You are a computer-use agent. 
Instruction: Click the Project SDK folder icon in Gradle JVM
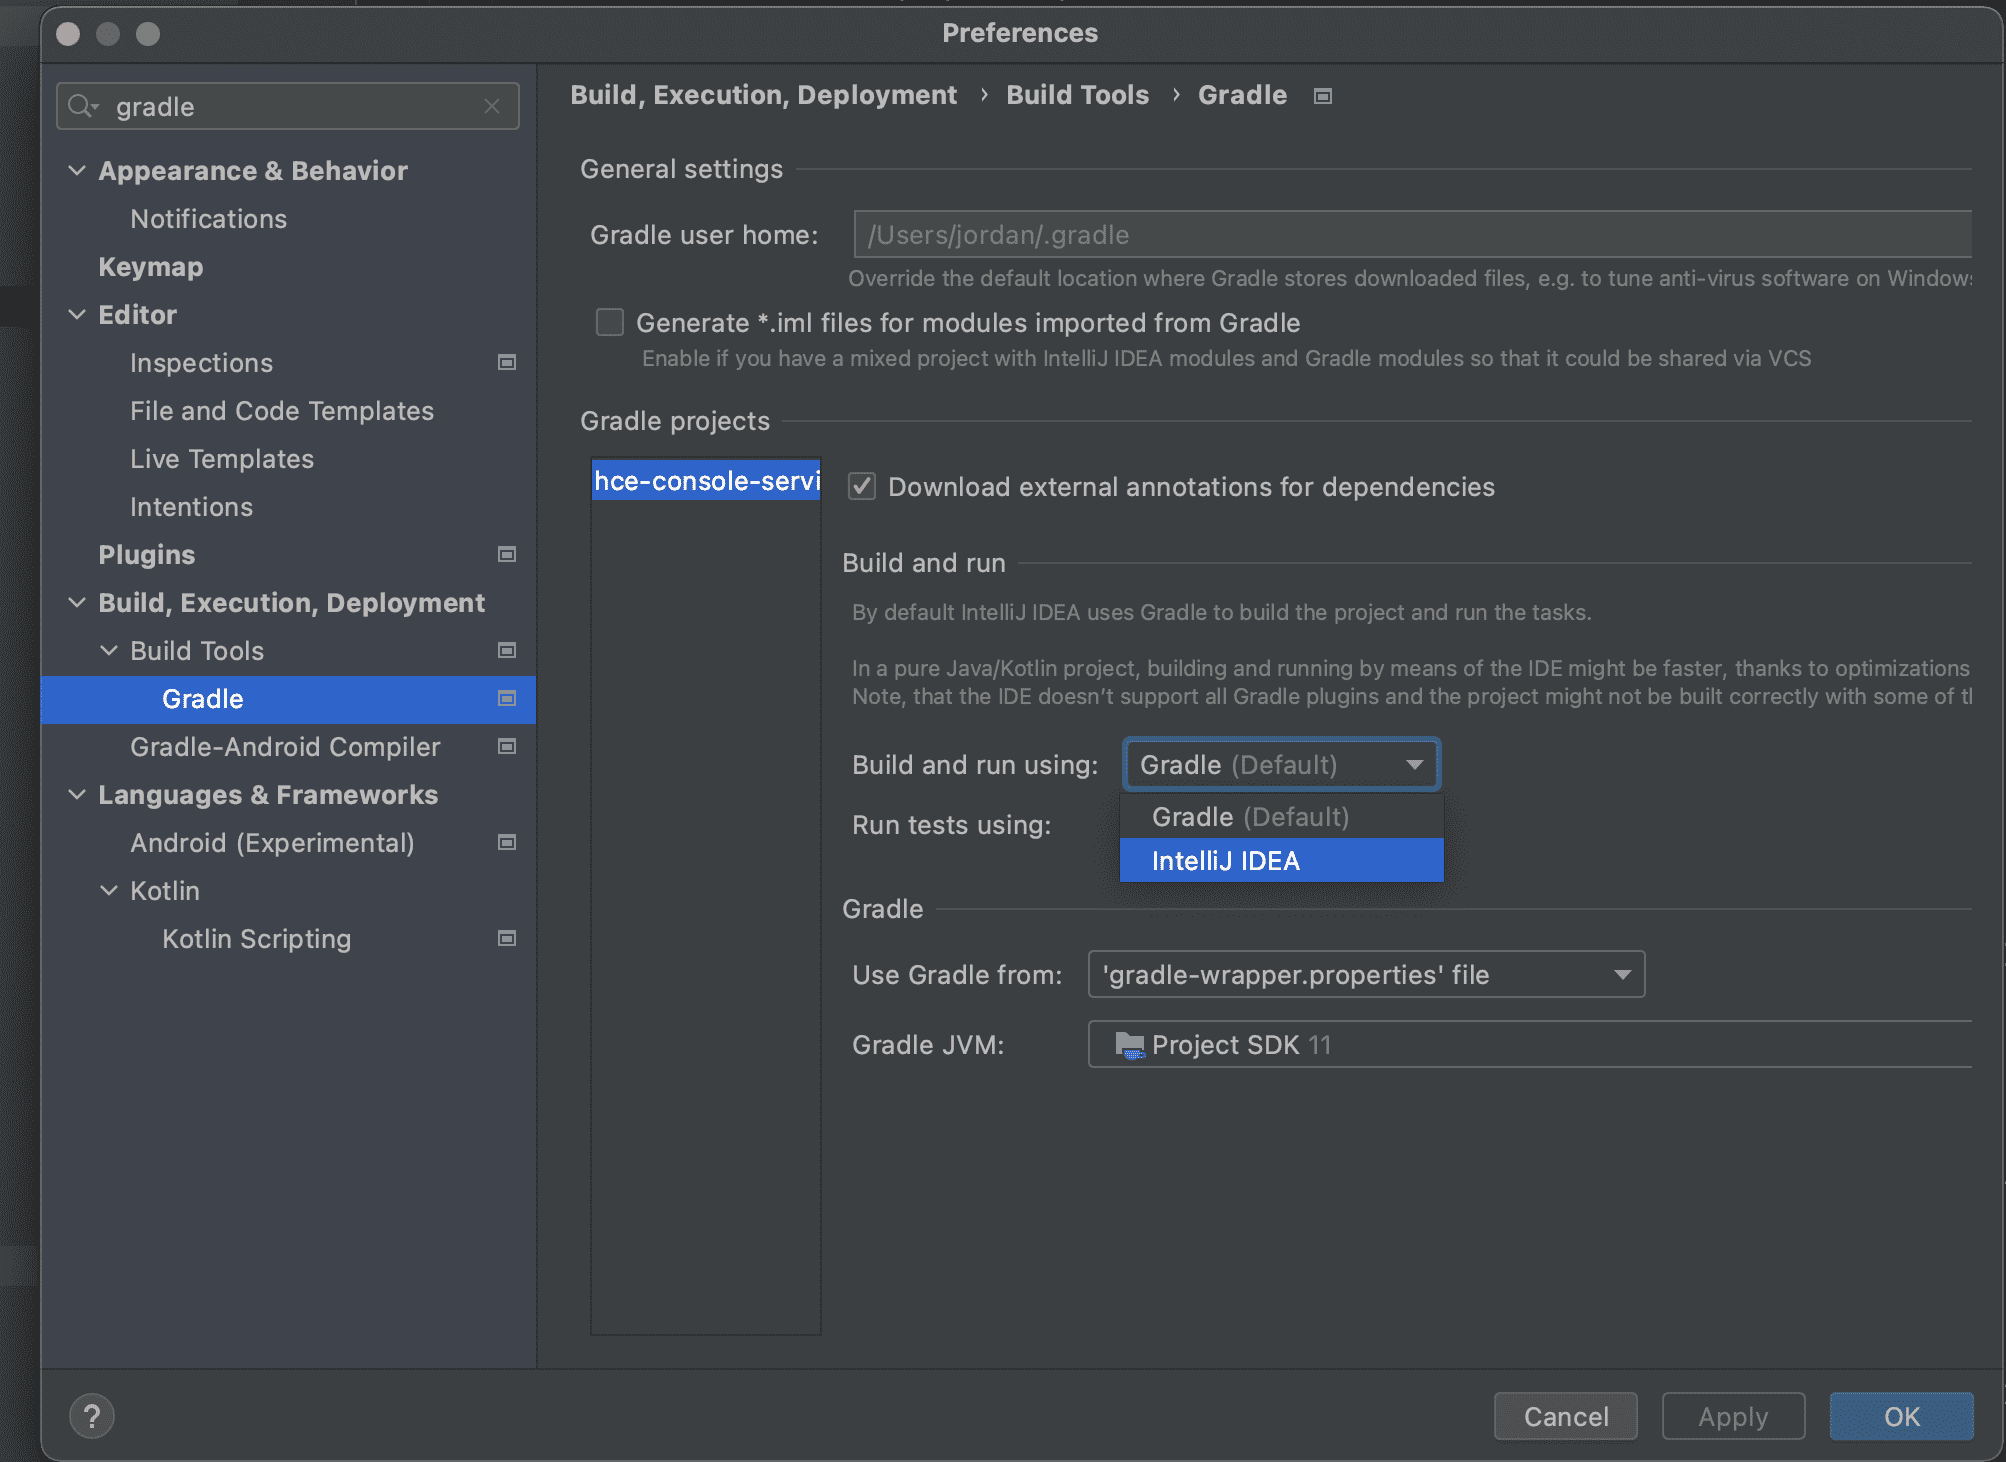pos(1129,1045)
